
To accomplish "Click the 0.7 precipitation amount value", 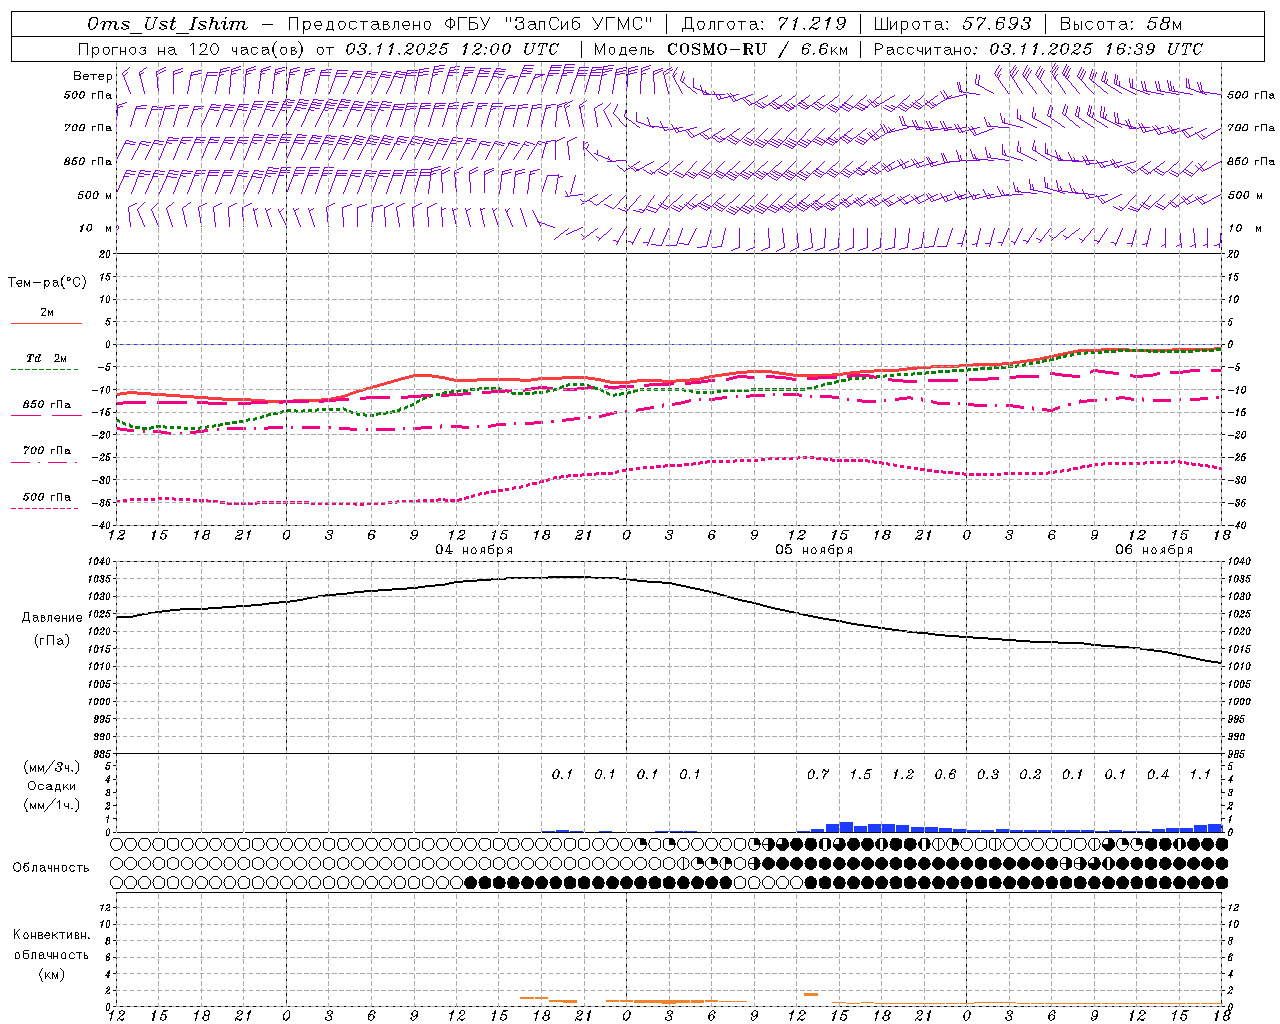I will (818, 774).
